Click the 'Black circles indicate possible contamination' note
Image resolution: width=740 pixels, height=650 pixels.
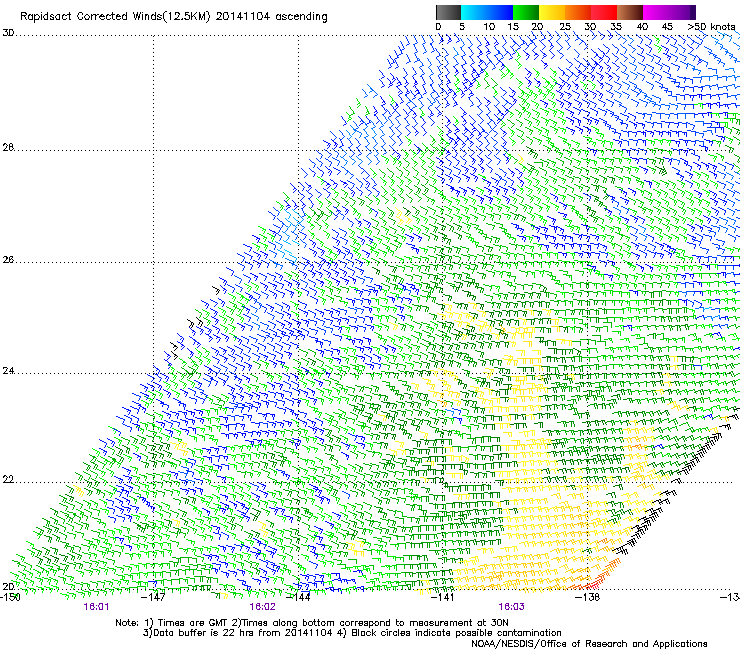tap(450, 633)
